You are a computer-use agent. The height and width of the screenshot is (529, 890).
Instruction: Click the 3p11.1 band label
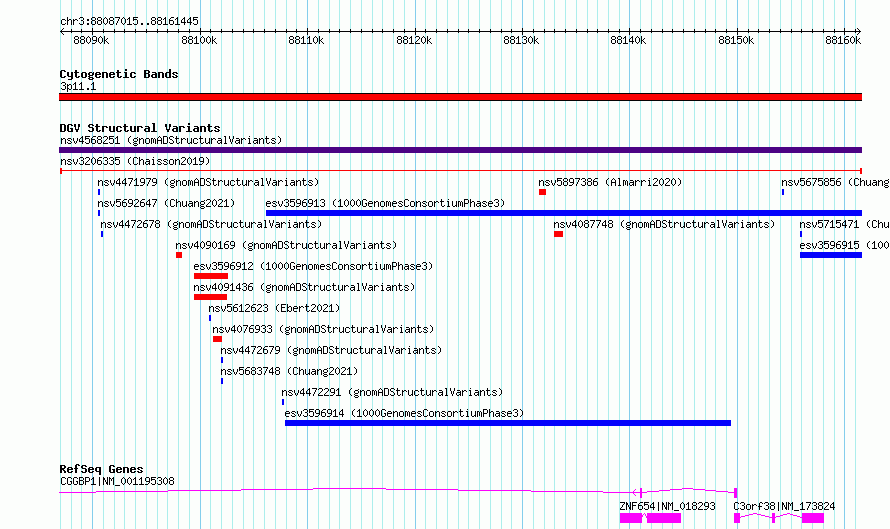(78, 87)
